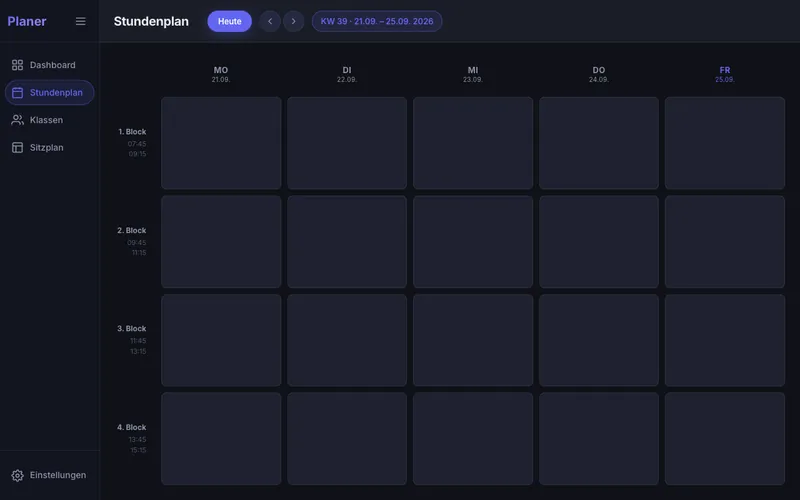
Task: Click the Sitzplan layout icon
Action: click(17, 147)
